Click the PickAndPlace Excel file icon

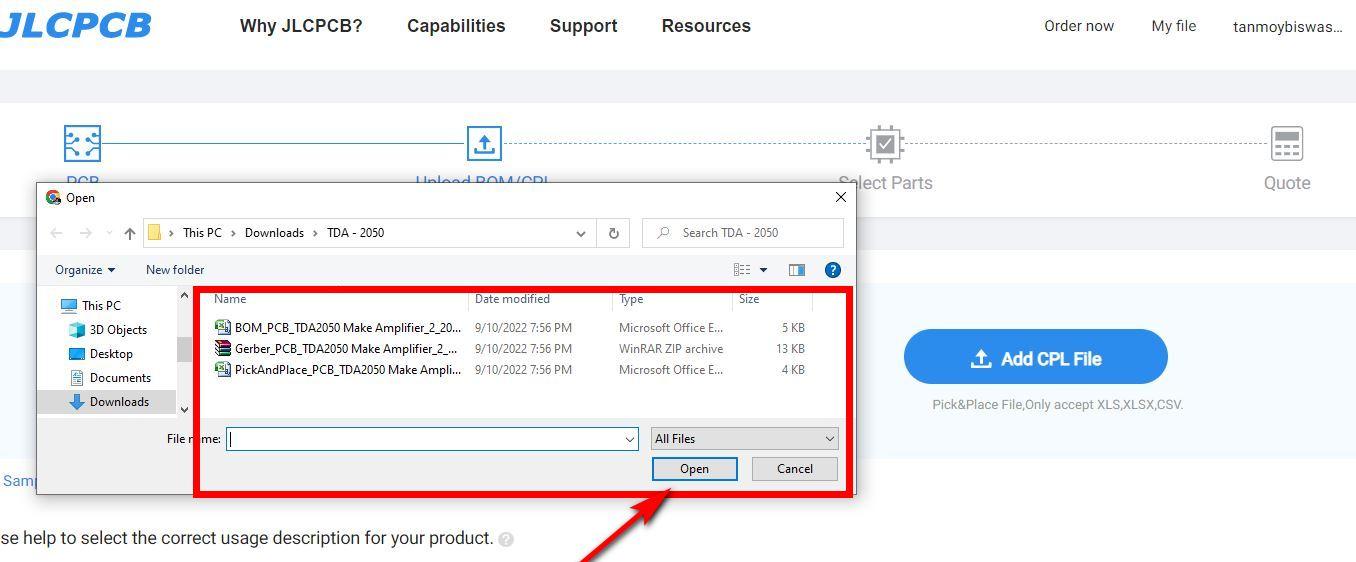pos(223,369)
